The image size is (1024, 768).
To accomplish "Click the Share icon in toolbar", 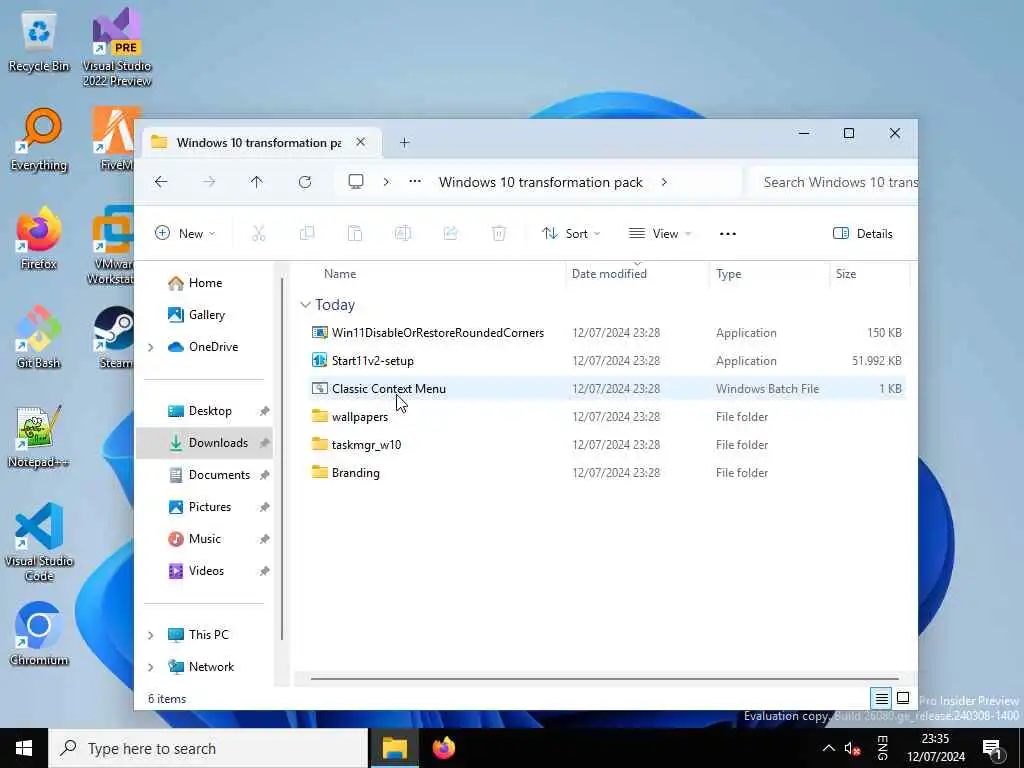I will (451, 233).
